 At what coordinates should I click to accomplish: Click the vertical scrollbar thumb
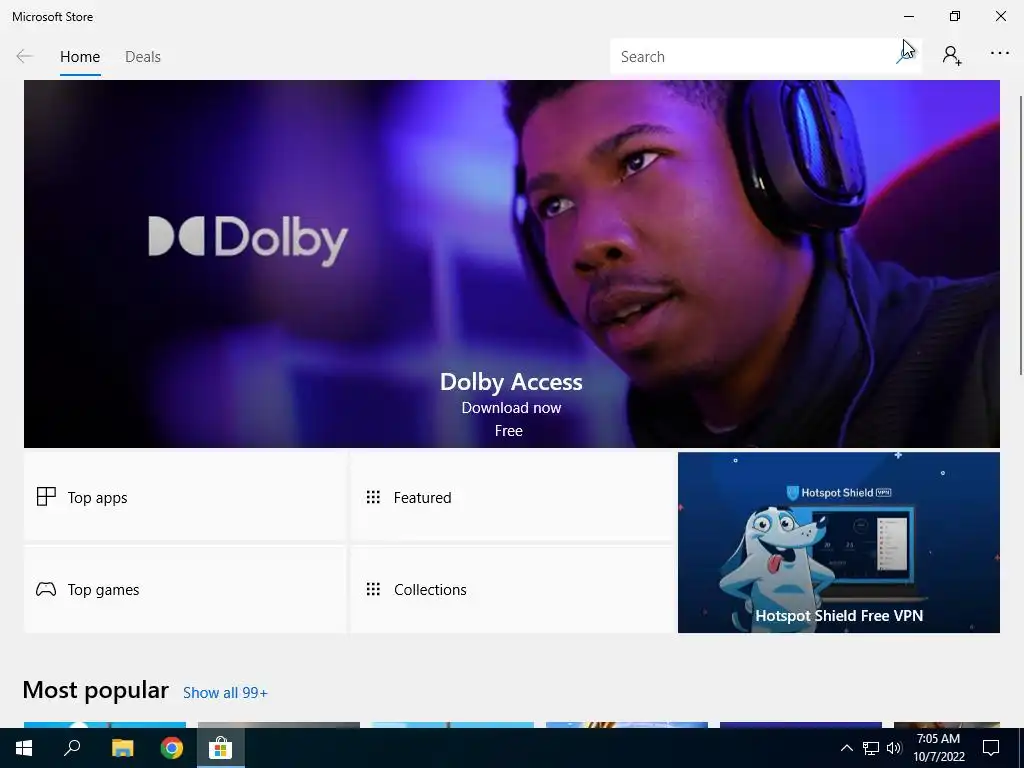1021,235
